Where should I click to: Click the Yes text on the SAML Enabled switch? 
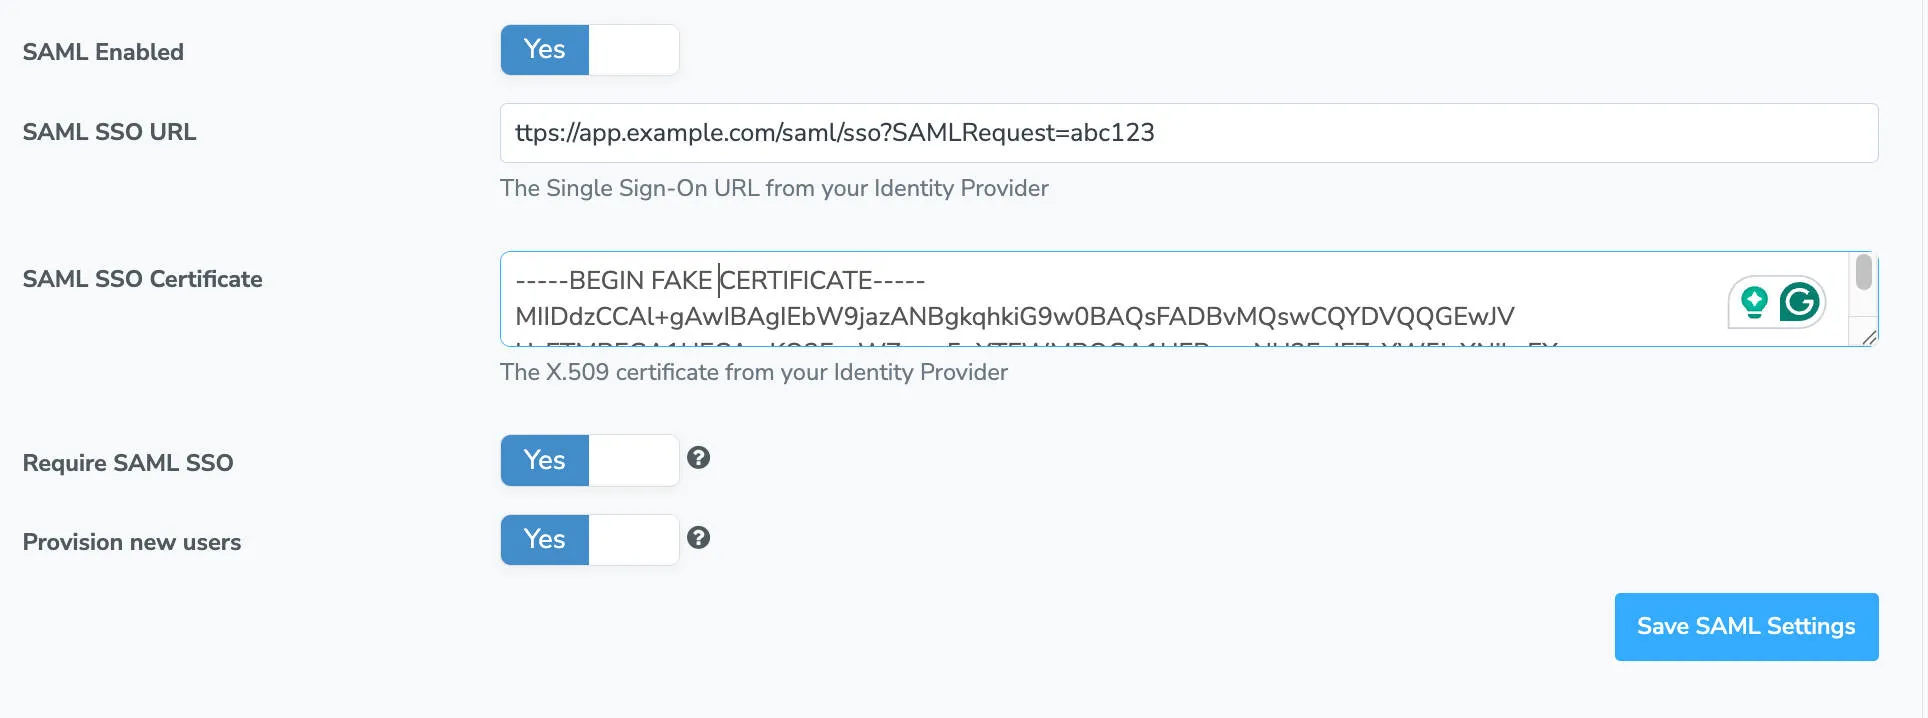(544, 49)
